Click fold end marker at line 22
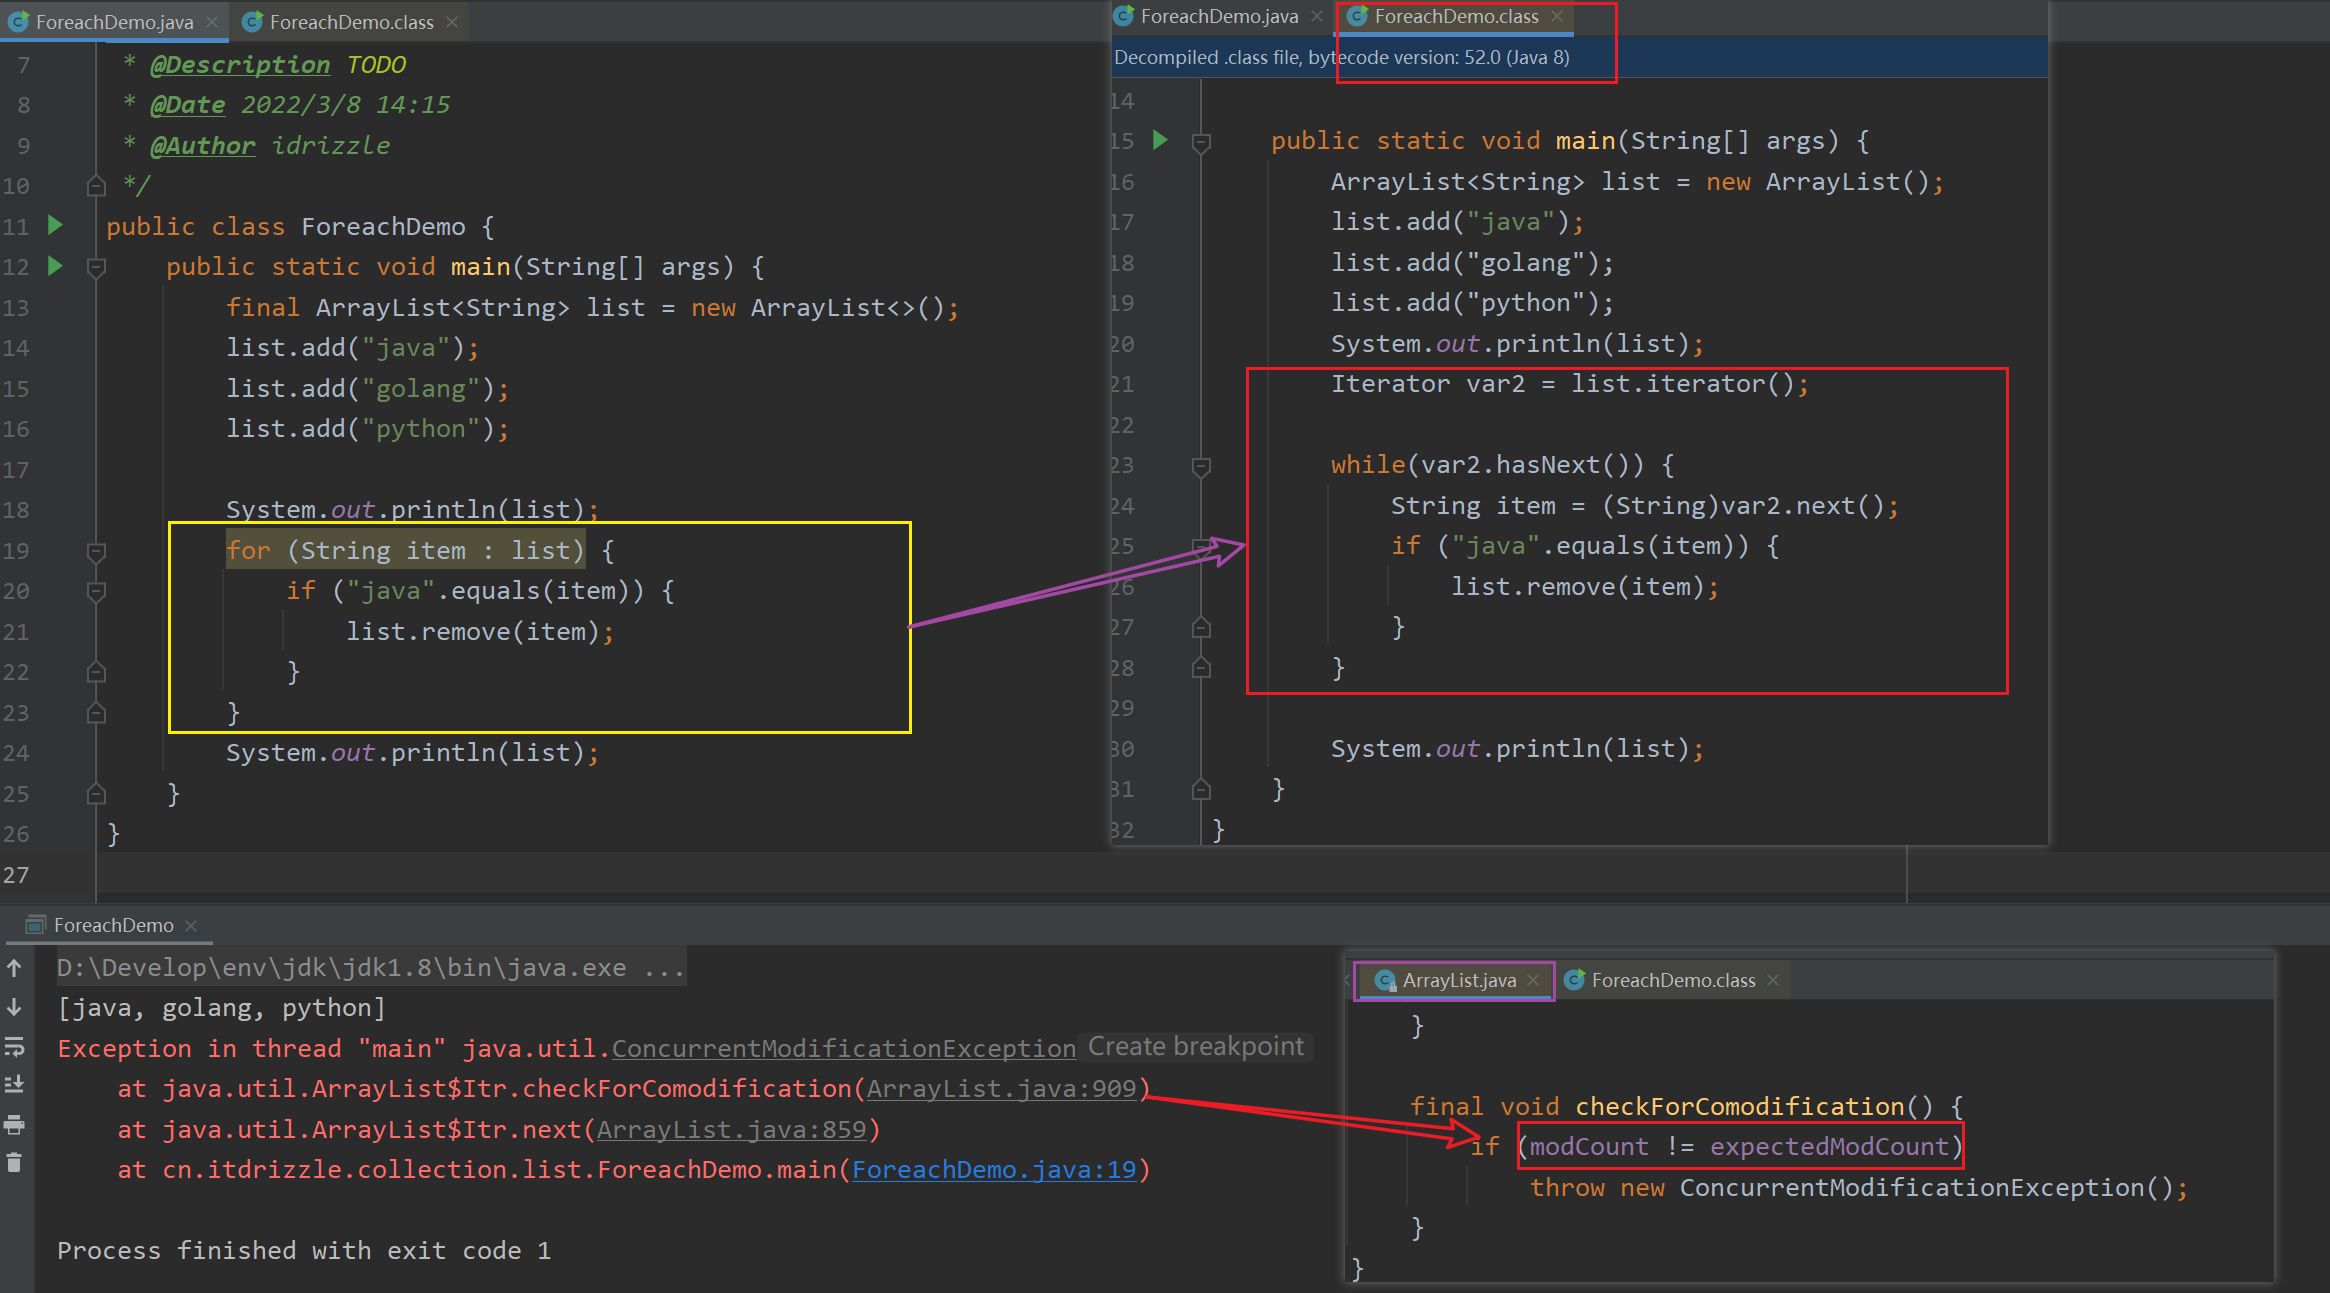Image resolution: width=2330 pixels, height=1293 pixels. coord(96,672)
